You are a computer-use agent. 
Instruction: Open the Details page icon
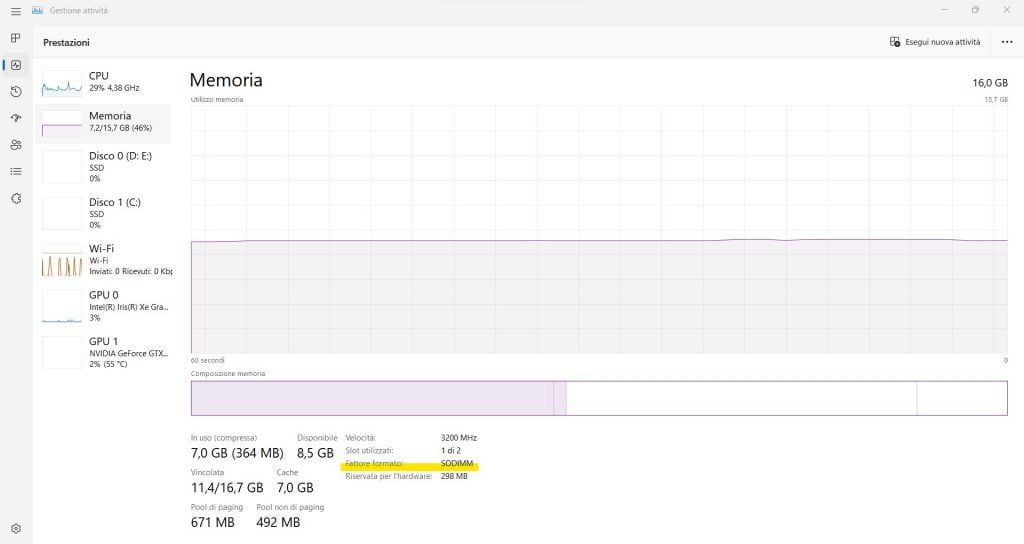coord(15,171)
